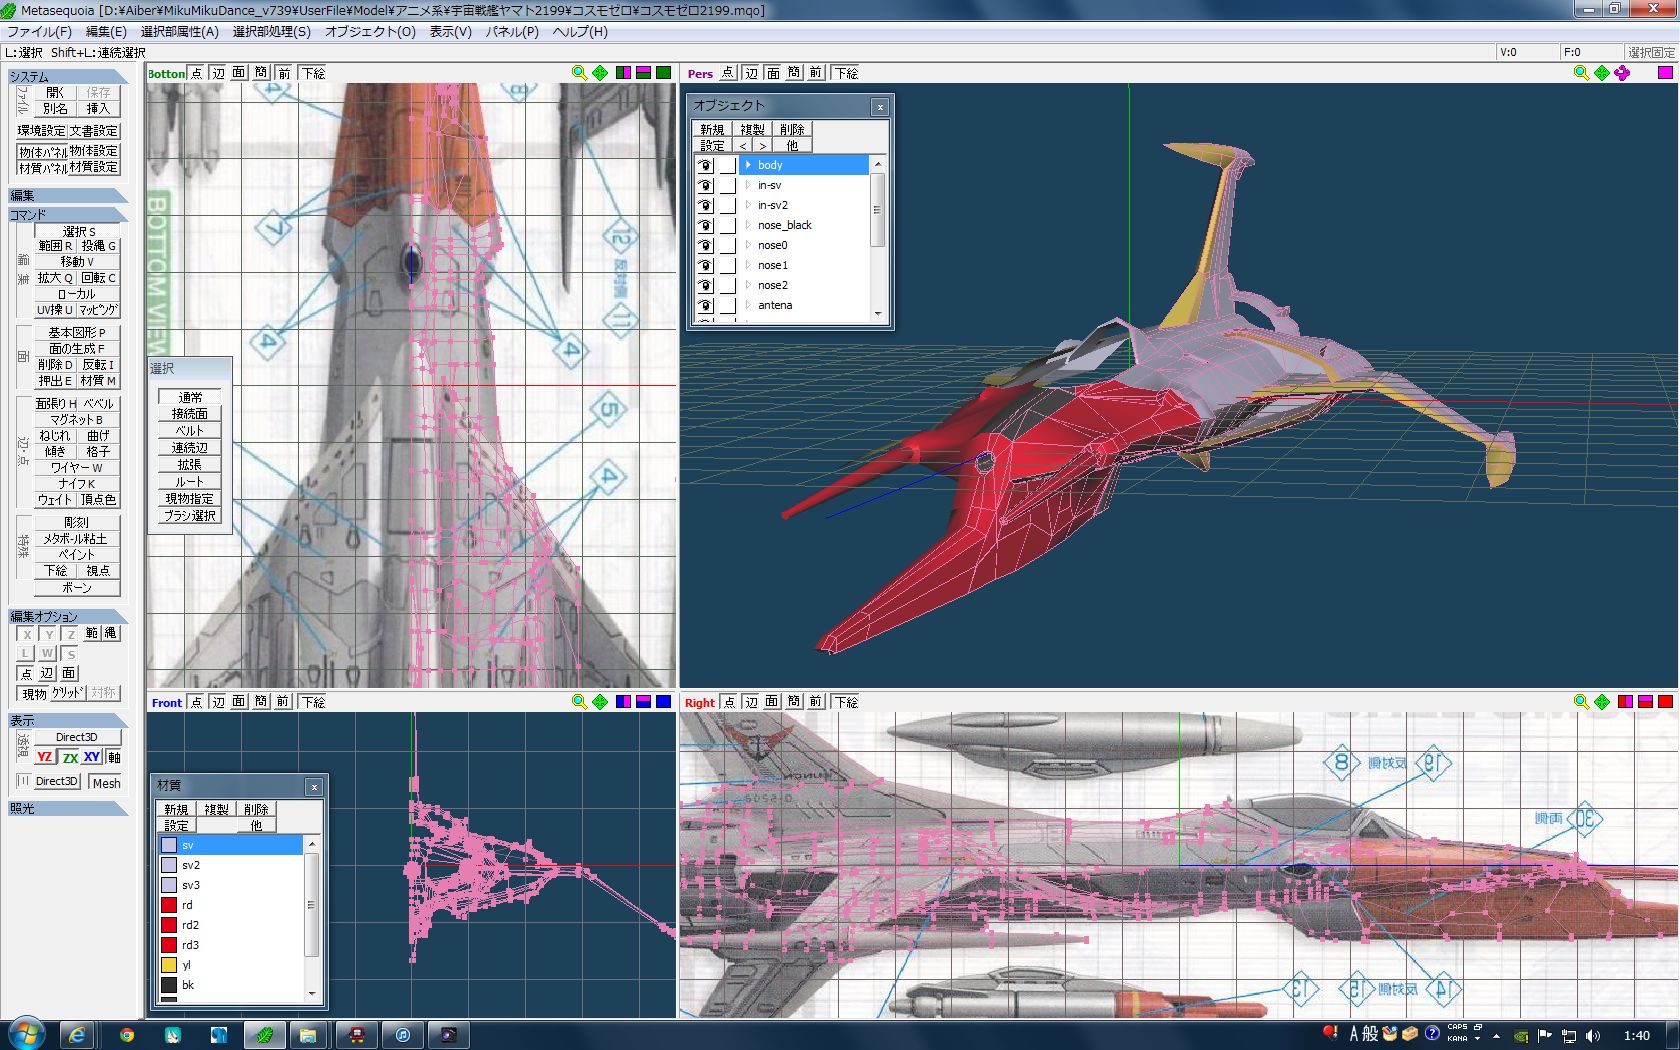Click the green pan icon in Botton viewport
Viewport: 1680px width, 1050px height.
(600, 73)
